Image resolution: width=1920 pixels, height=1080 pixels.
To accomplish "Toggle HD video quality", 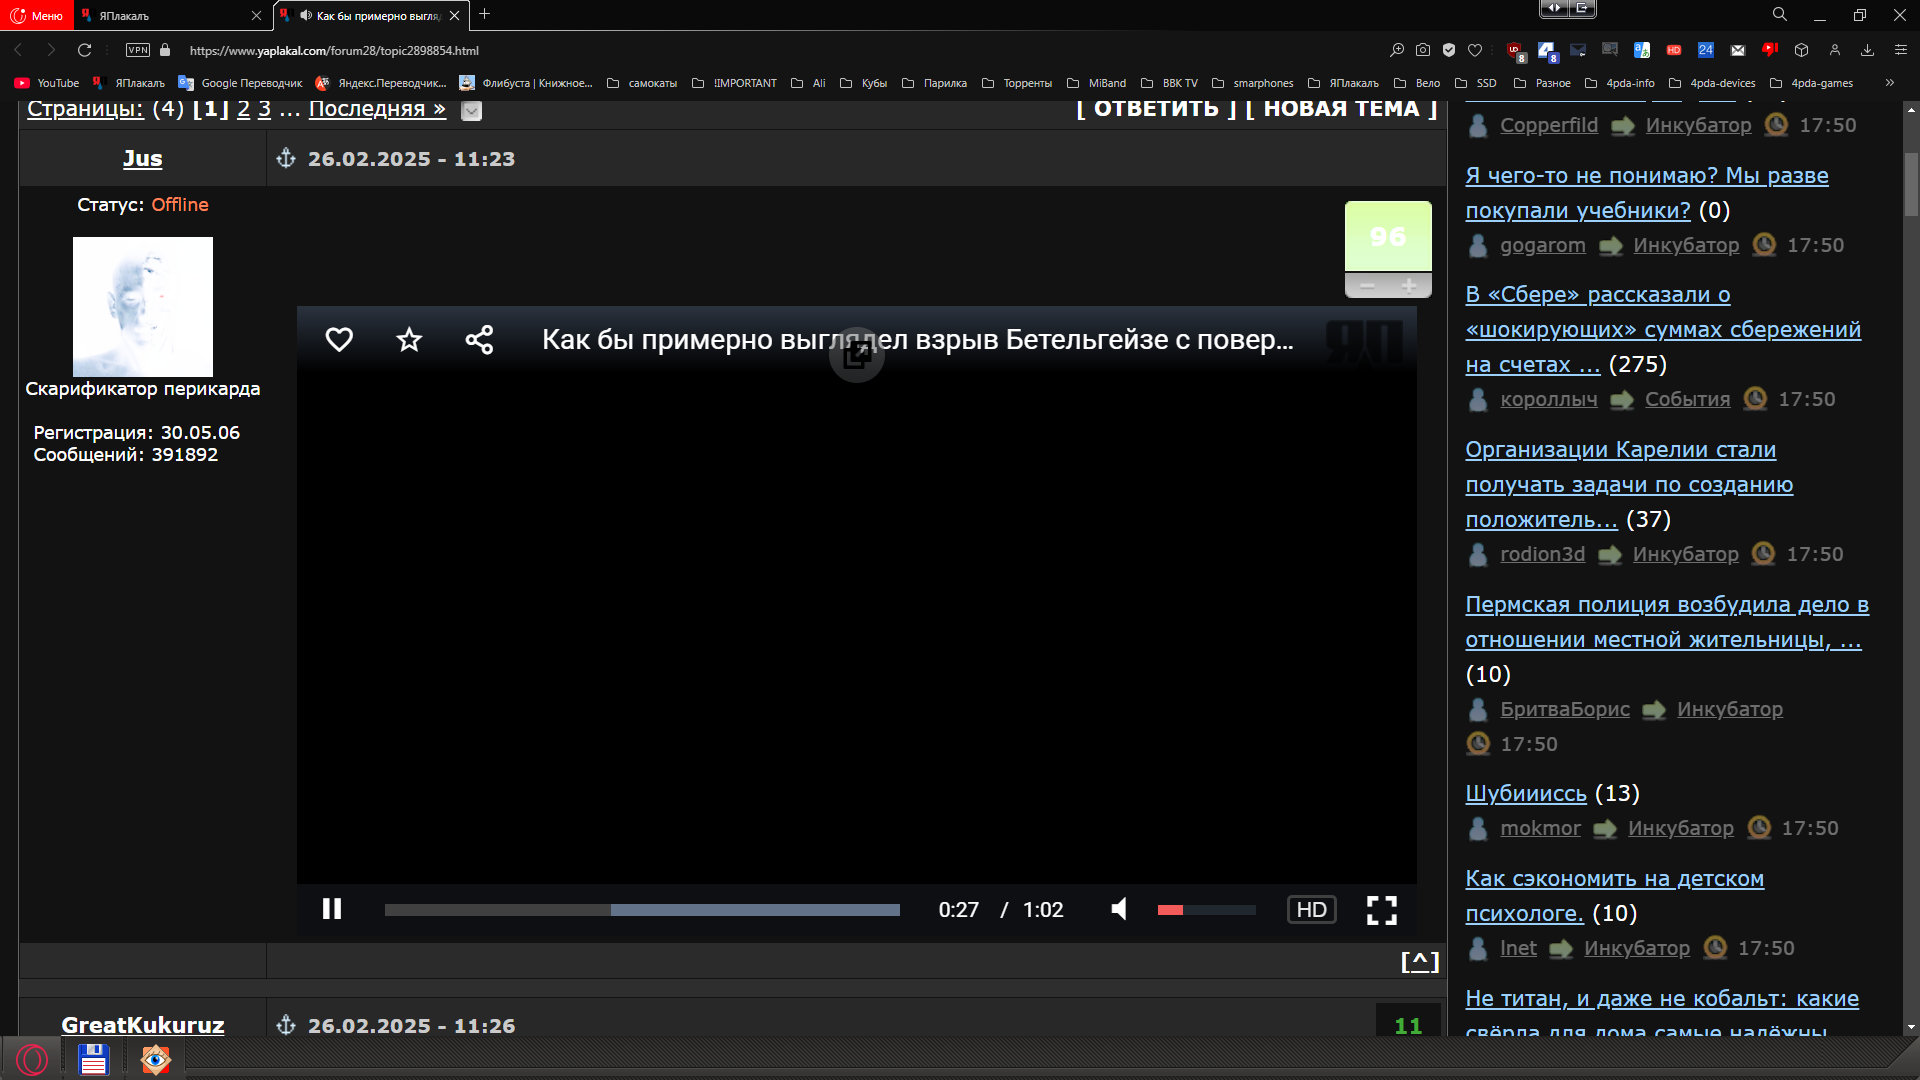I will pyautogui.click(x=1311, y=910).
